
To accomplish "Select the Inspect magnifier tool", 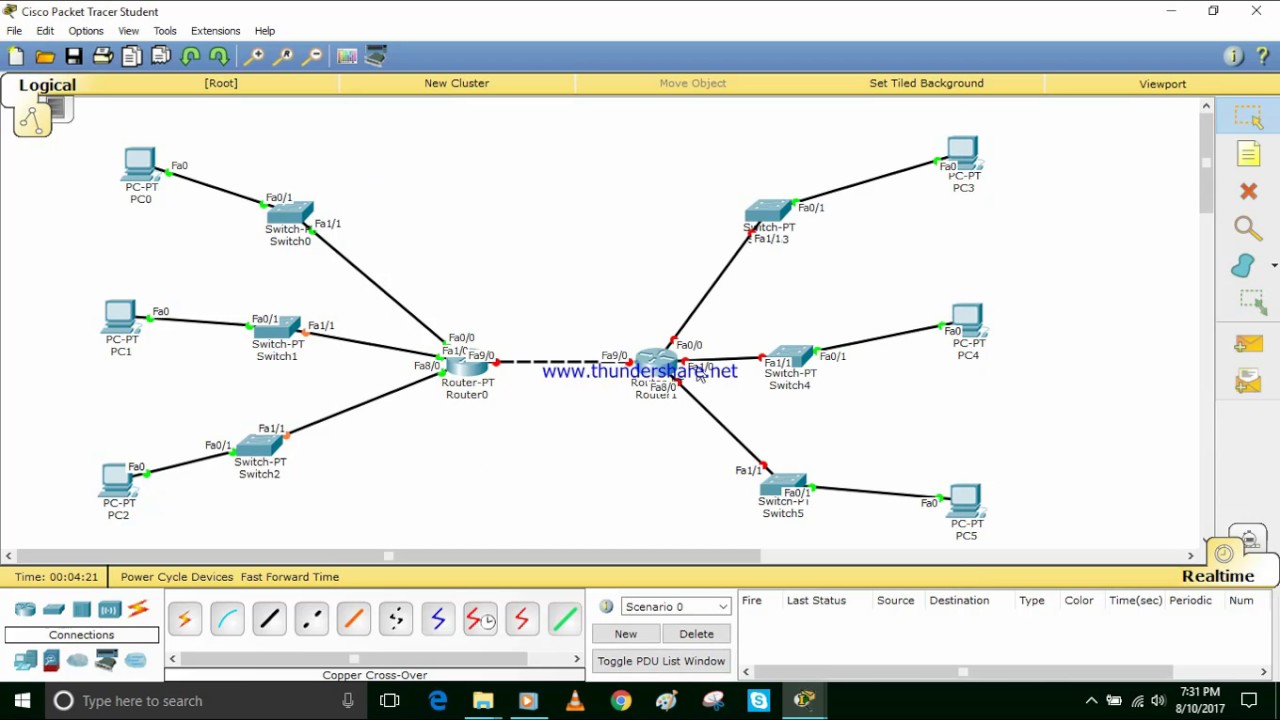I will (1248, 229).
